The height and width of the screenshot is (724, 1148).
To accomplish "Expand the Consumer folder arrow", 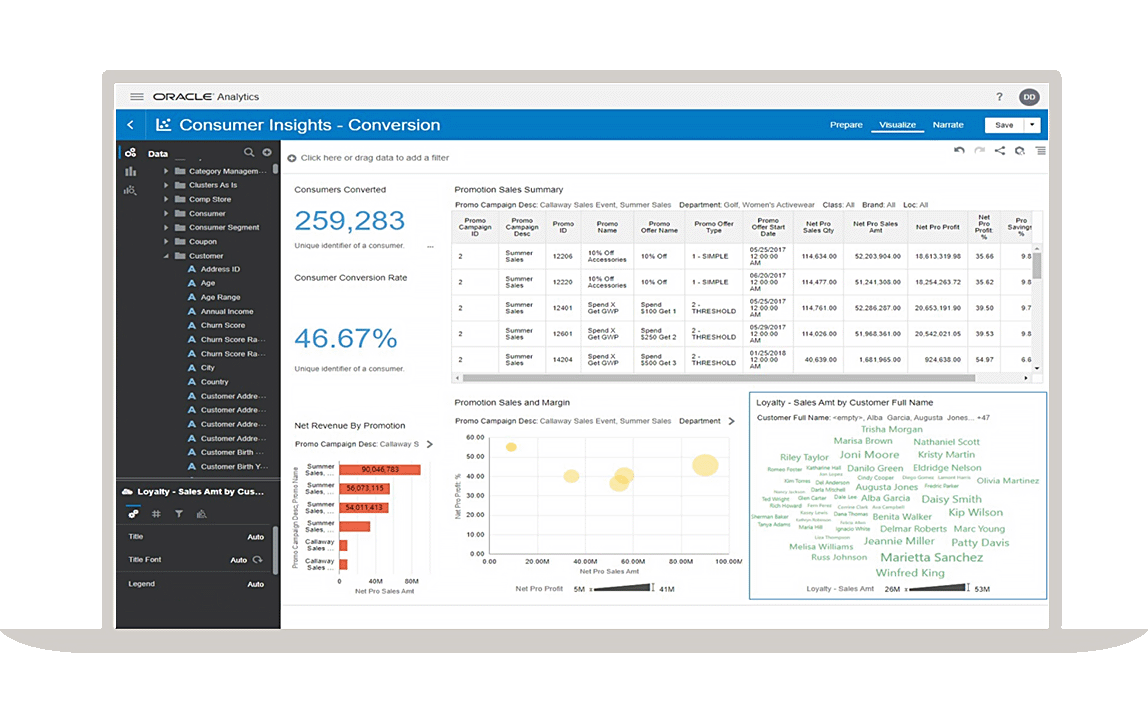I will 165,214.
